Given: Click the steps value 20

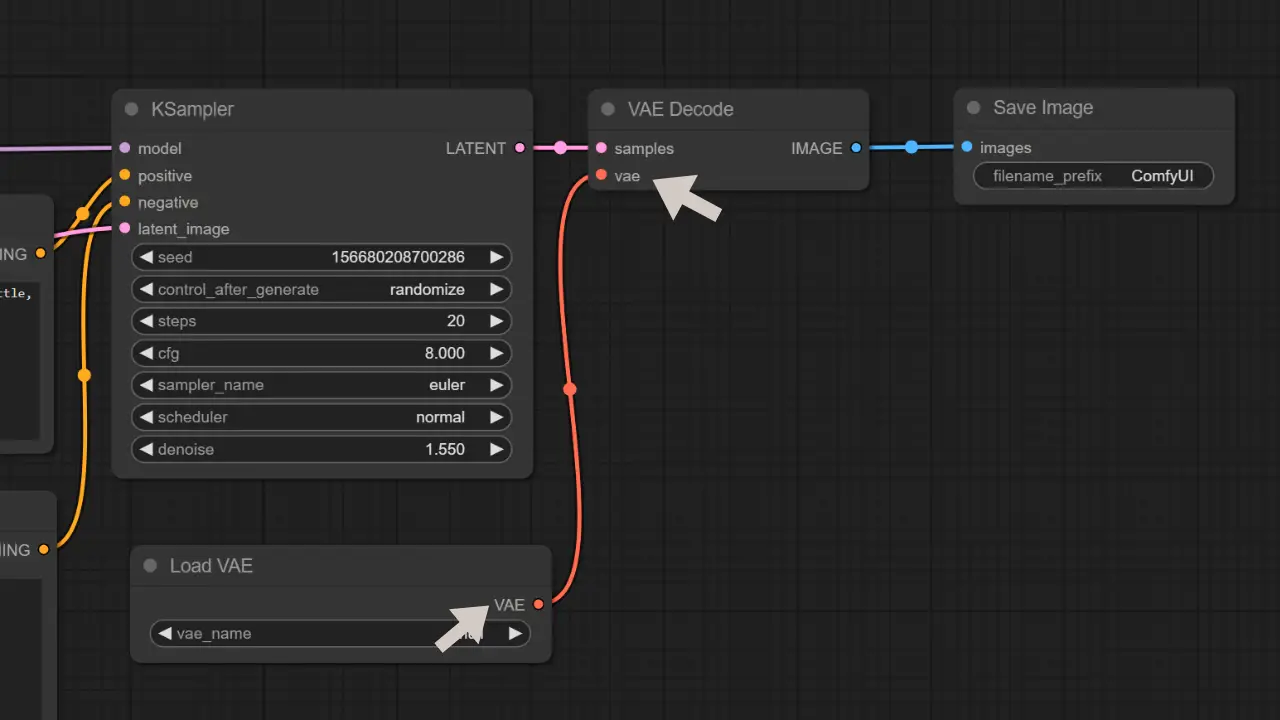Looking at the screenshot, I should pyautogui.click(x=456, y=321).
